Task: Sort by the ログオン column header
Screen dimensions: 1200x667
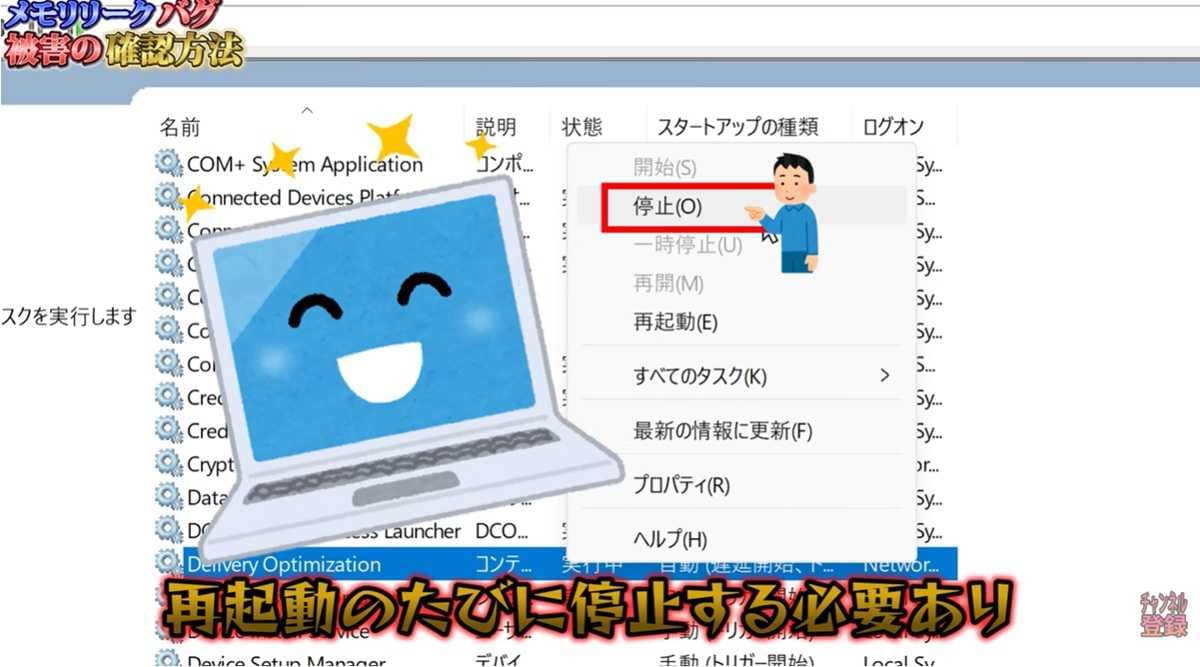Action: (890, 126)
